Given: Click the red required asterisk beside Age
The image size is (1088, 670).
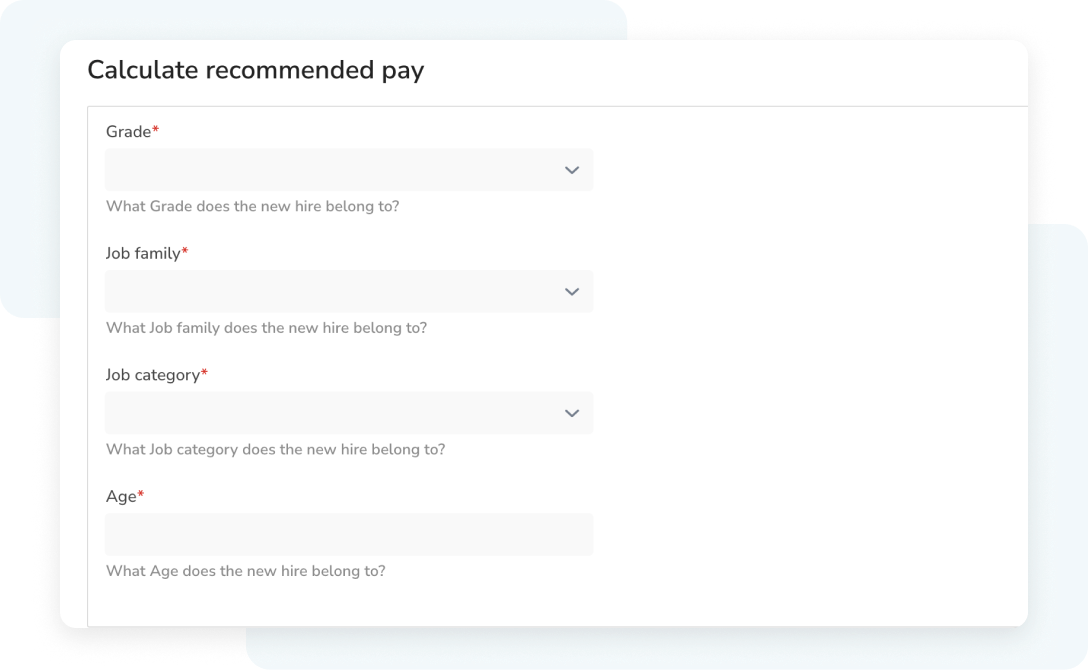Looking at the screenshot, I should point(140,494).
